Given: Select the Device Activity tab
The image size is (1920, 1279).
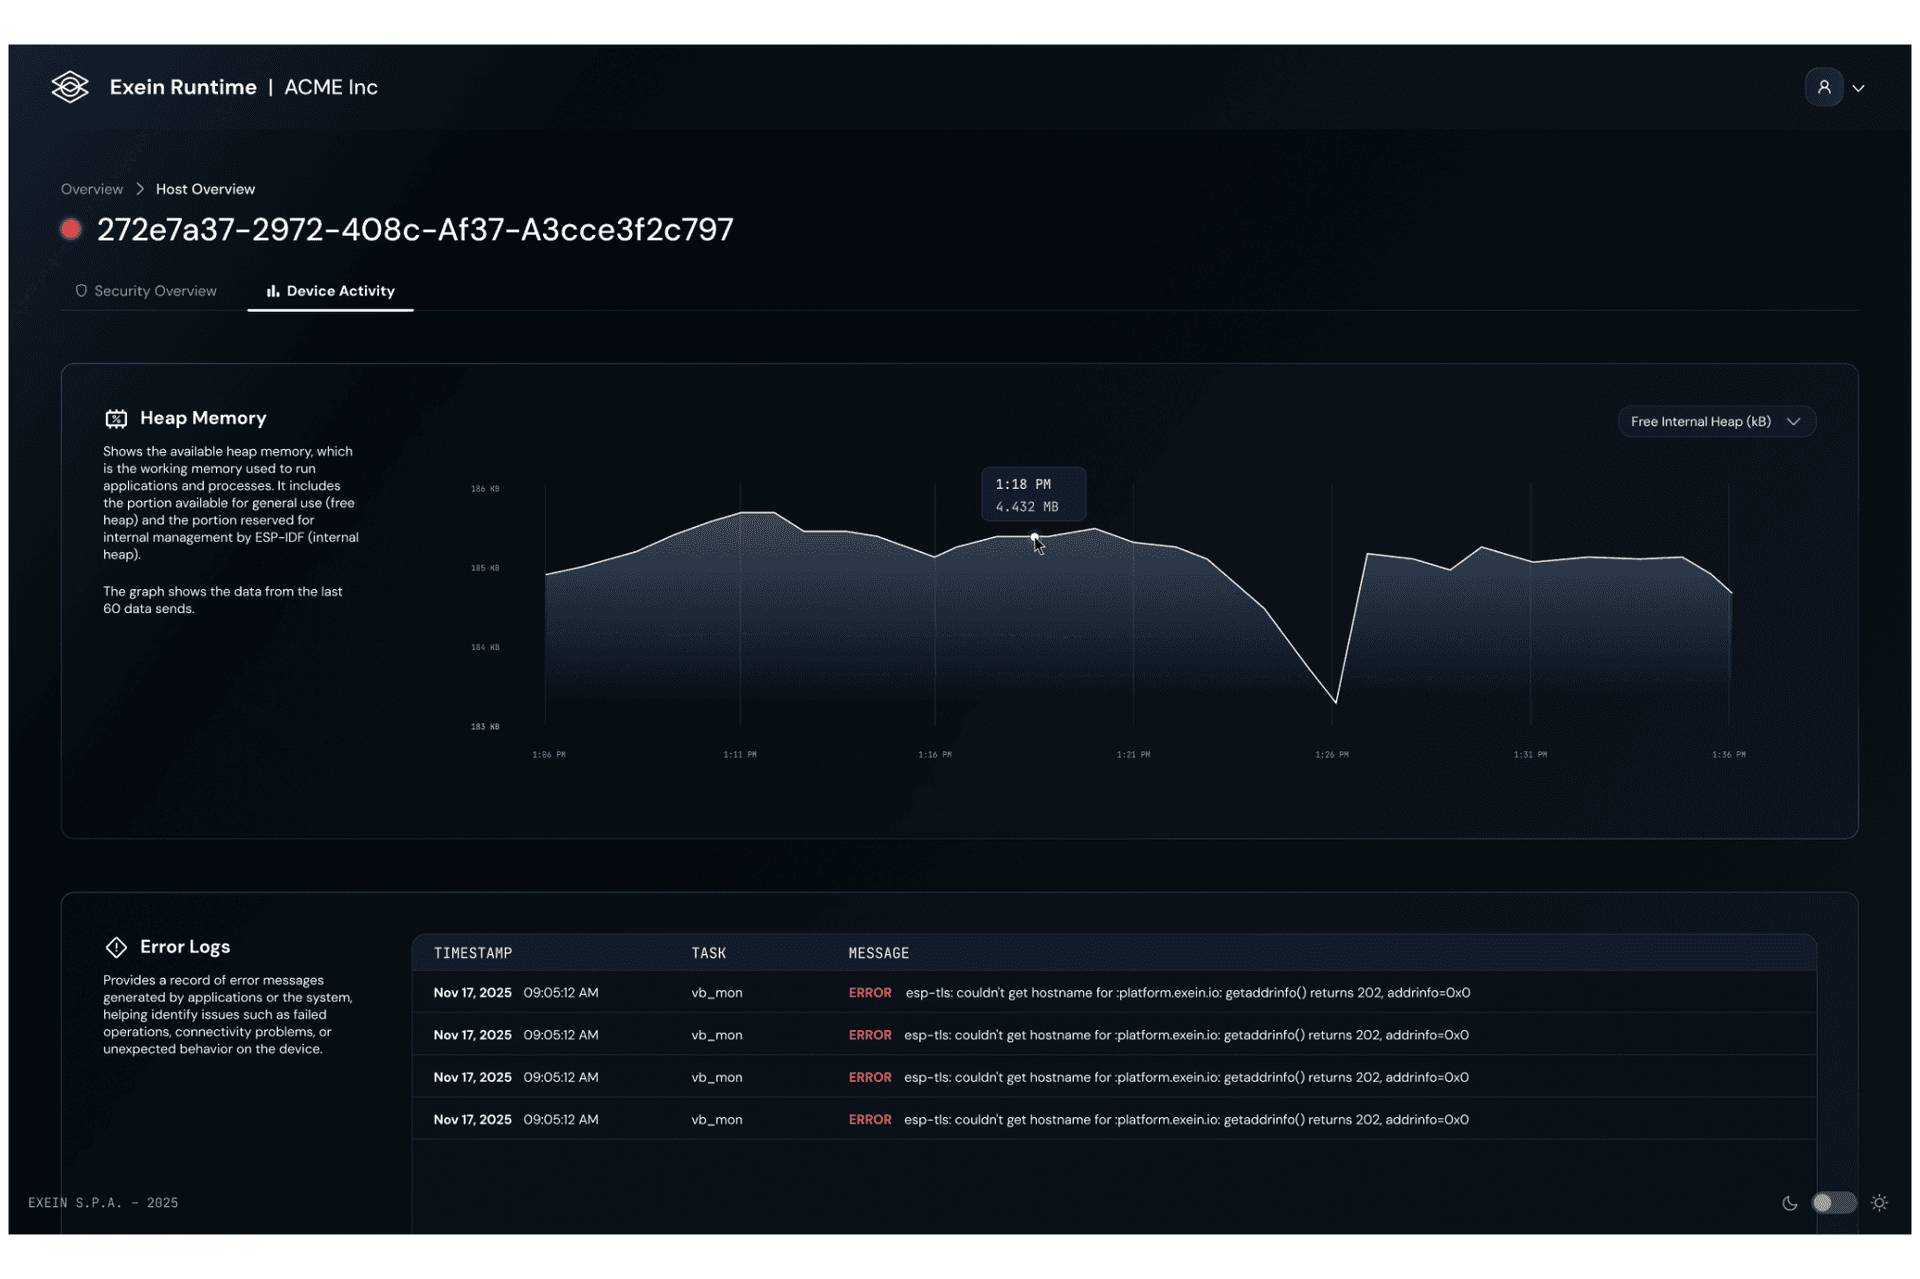Looking at the screenshot, I should 331,291.
